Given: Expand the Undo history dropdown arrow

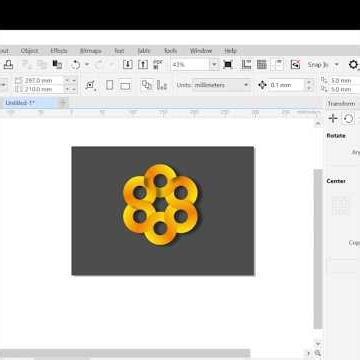Looking at the screenshot, I should (x=87, y=65).
